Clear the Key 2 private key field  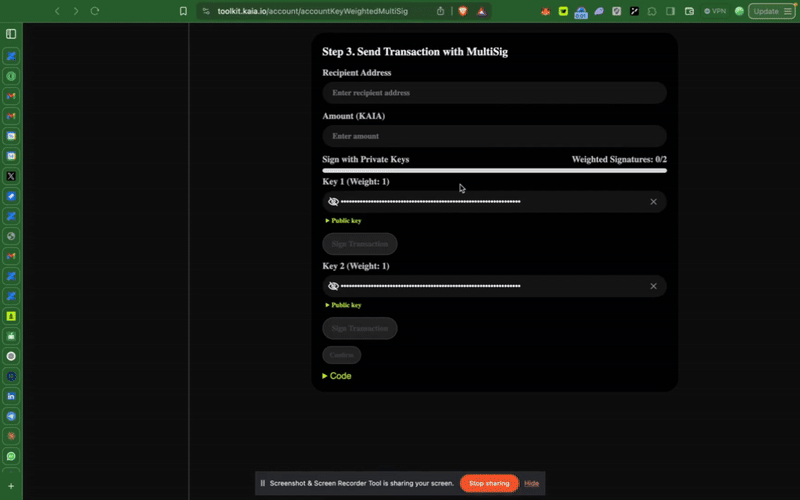(653, 286)
